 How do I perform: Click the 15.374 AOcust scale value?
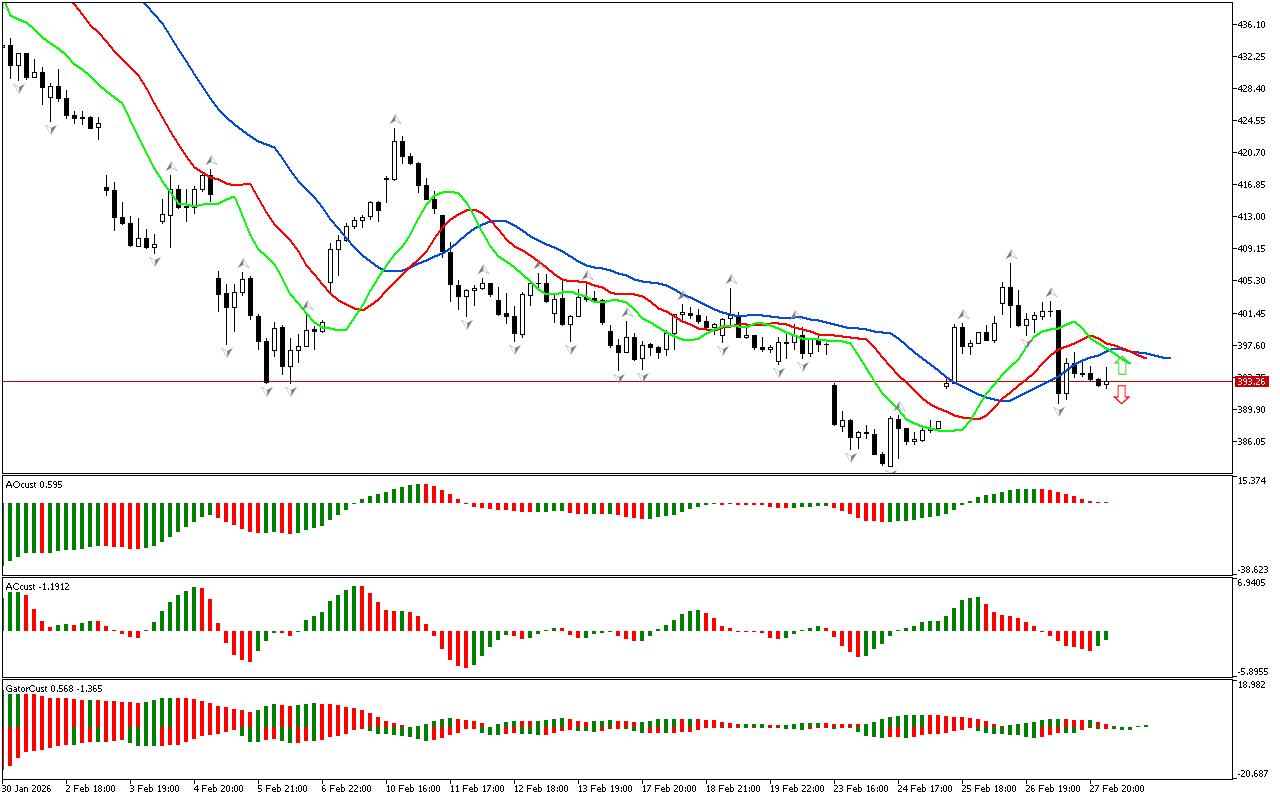click(1253, 481)
